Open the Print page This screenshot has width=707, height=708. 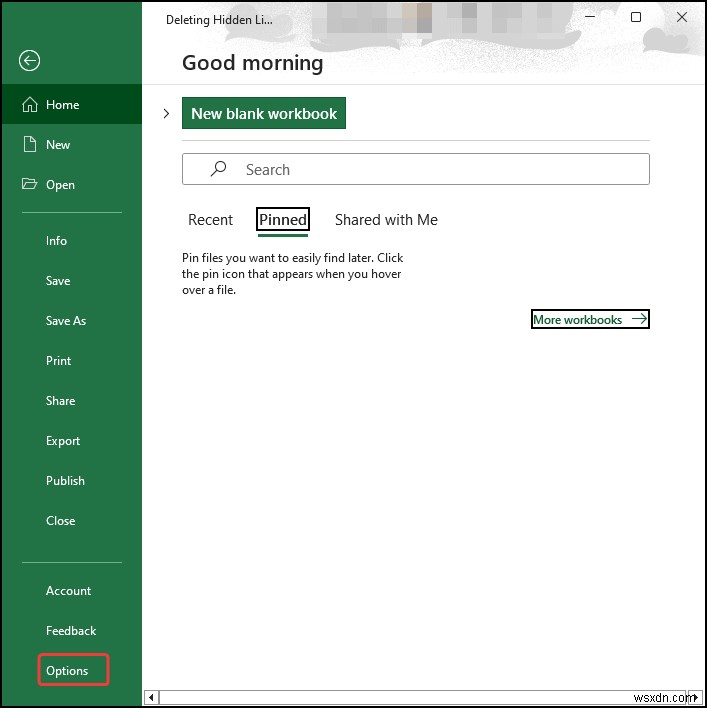72,361
